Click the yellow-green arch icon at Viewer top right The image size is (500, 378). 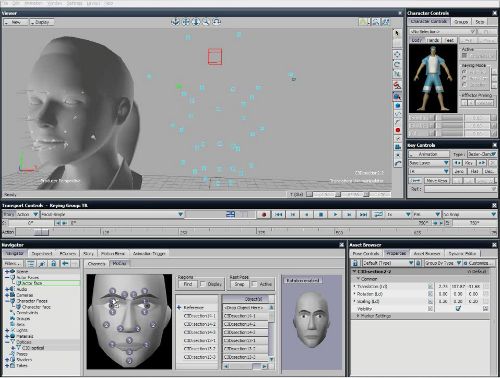pos(364,22)
